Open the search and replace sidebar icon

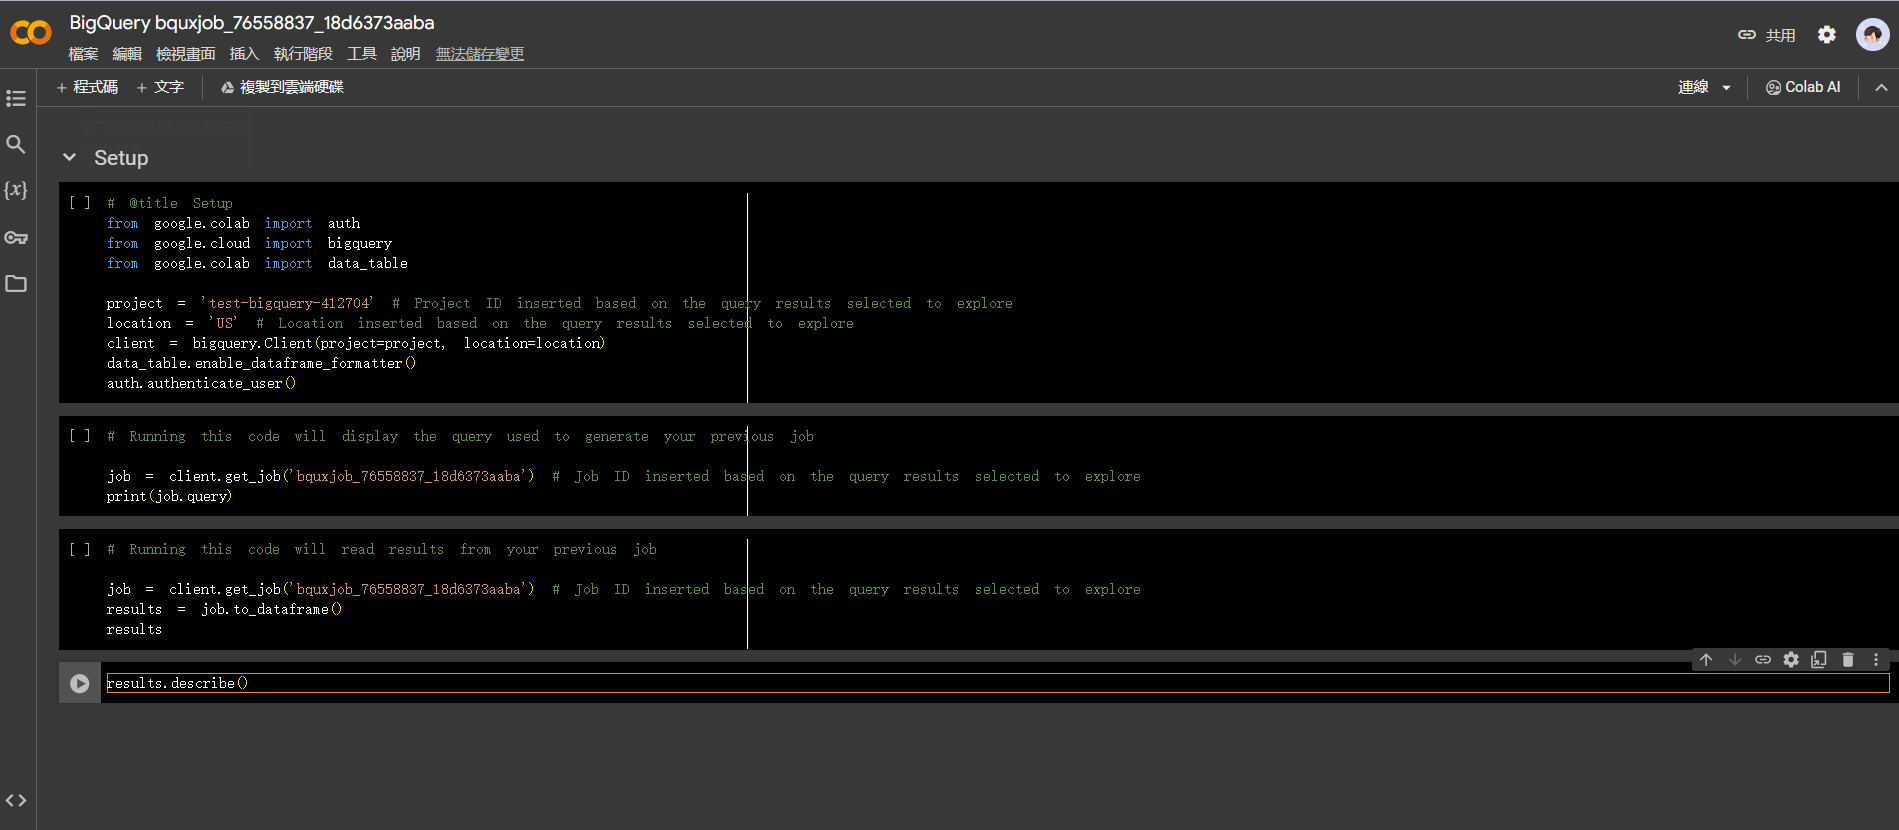pyautogui.click(x=16, y=144)
